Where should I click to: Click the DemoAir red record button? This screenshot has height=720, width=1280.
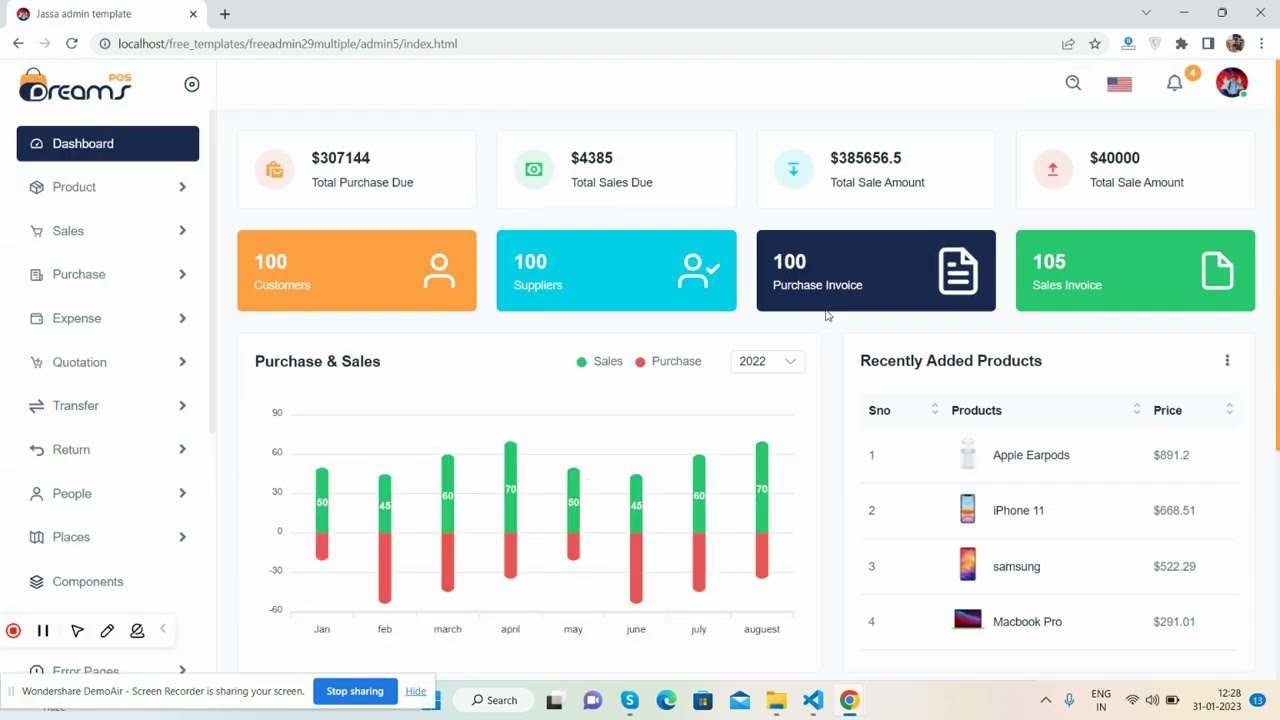pyautogui.click(x=13, y=631)
